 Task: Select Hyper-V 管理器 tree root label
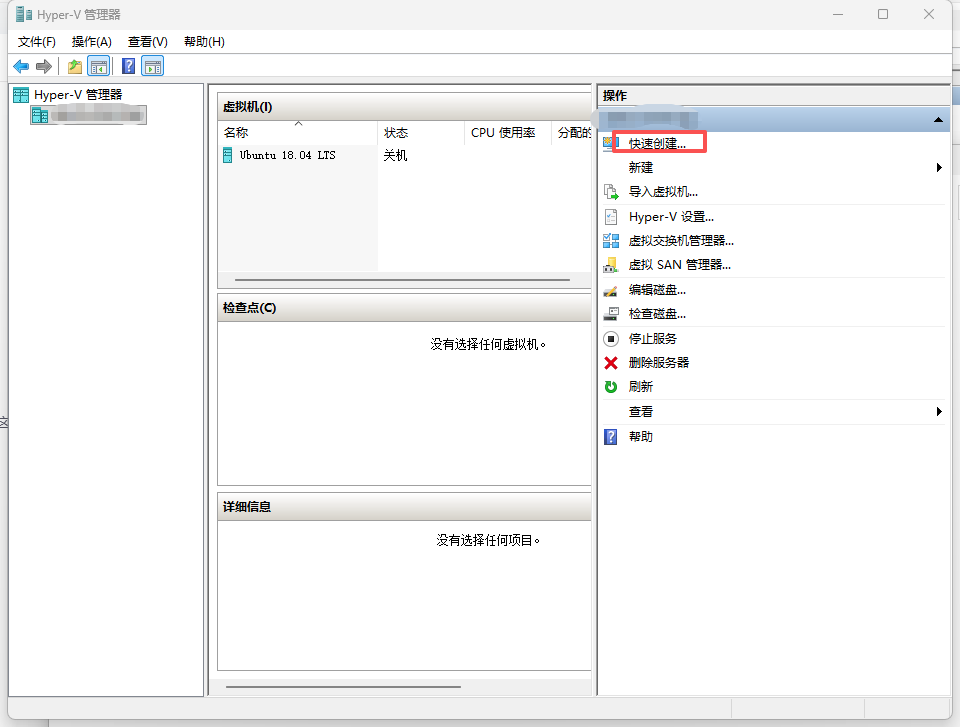[x=78, y=95]
